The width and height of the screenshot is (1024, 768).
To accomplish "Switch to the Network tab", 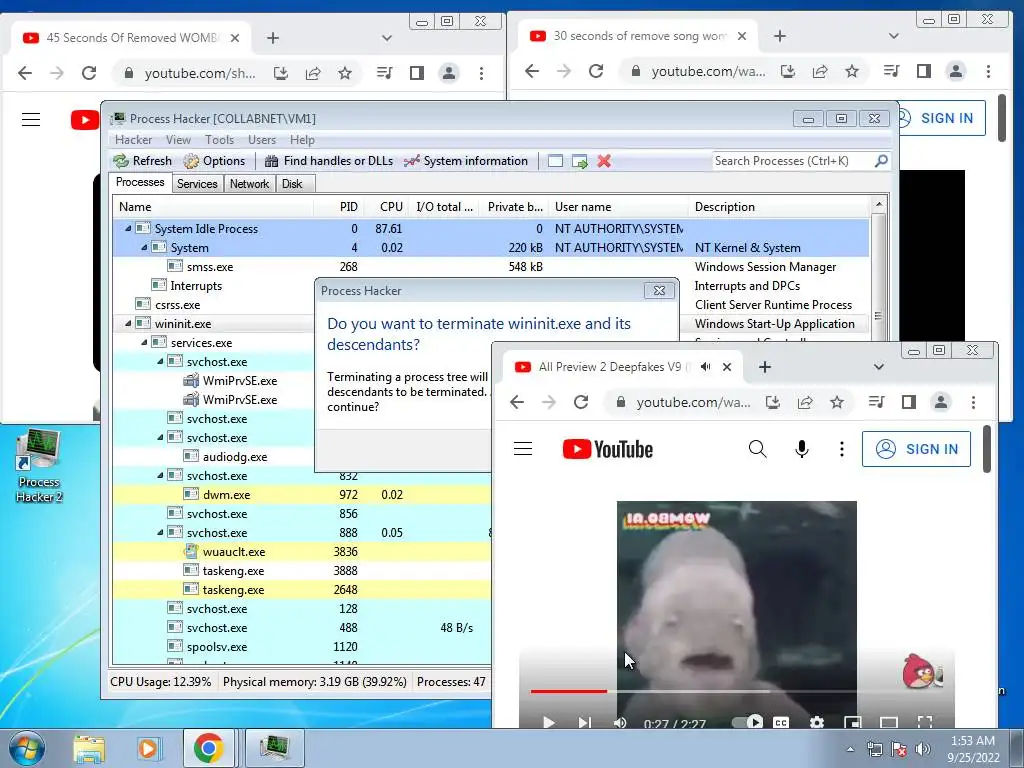I will 249,184.
